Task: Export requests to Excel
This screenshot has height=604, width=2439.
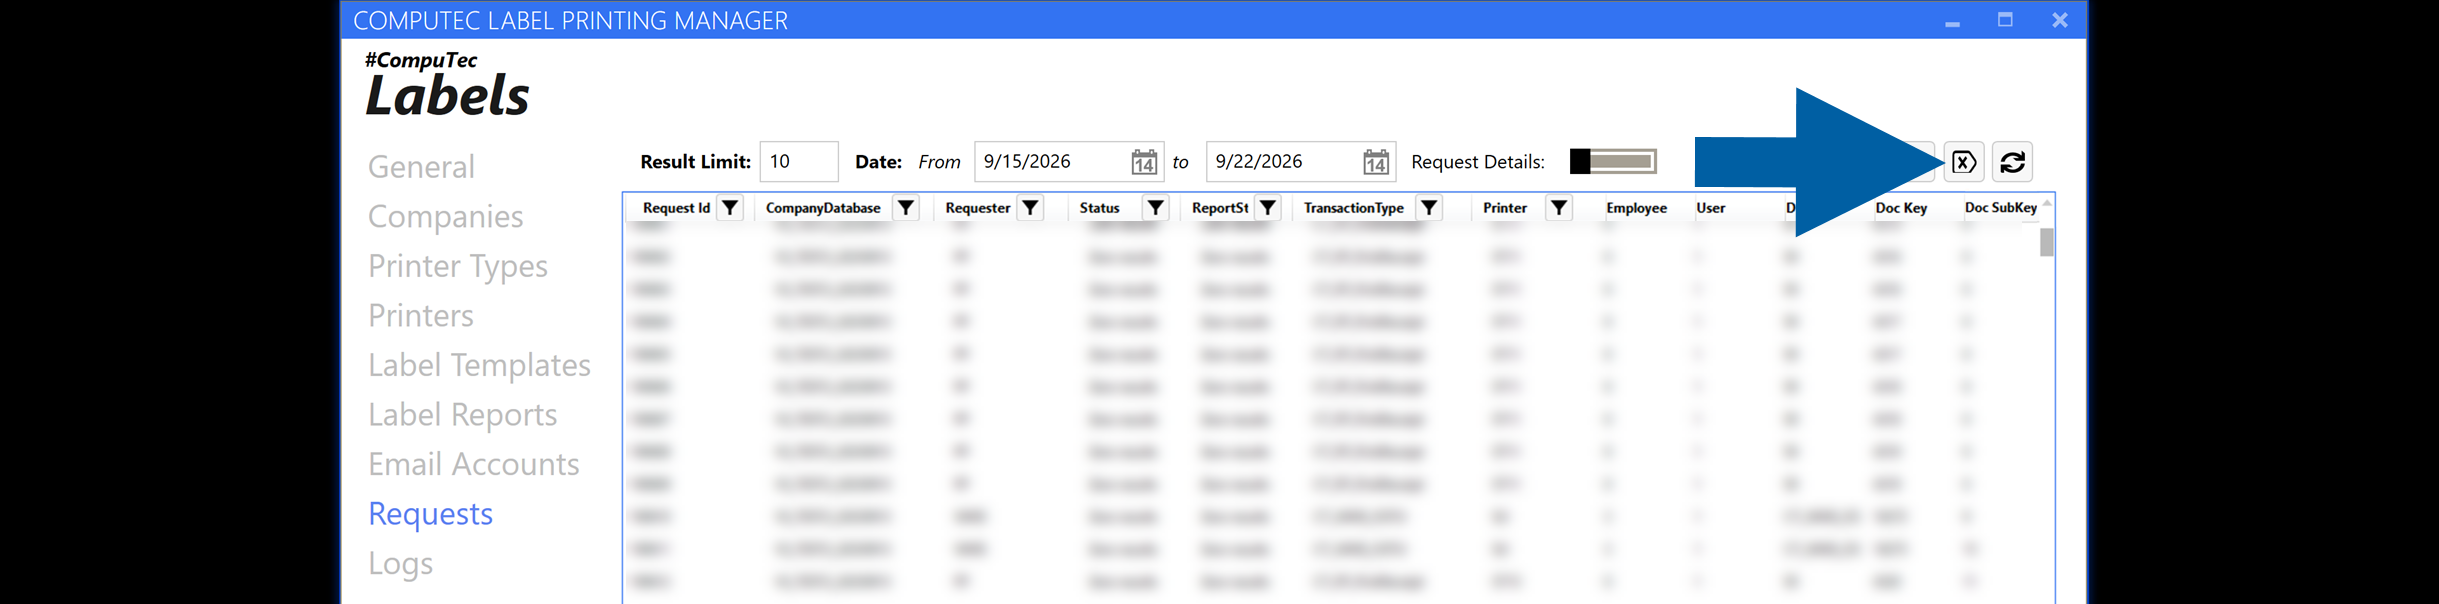Action: (1964, 162)
